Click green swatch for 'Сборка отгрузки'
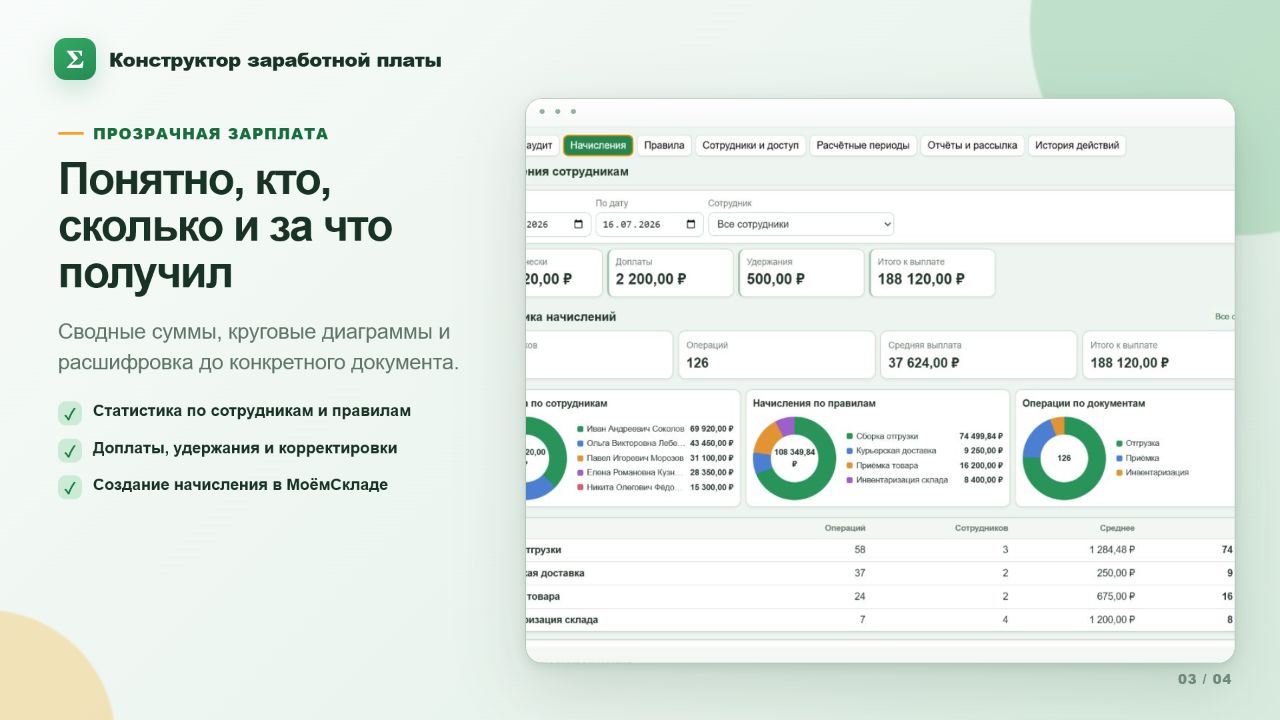 click(850, 436)
